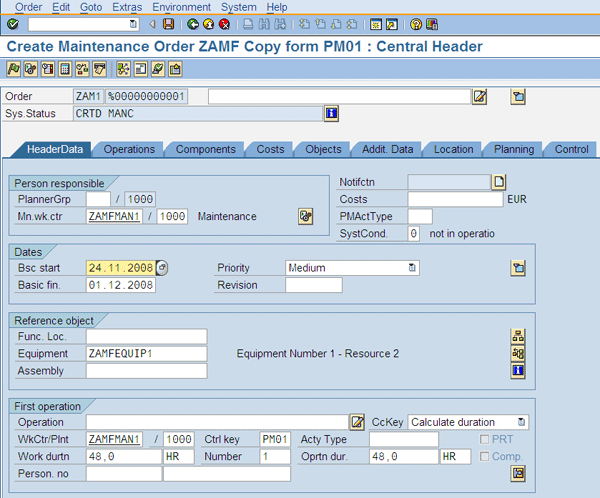Open long text editor beside order description
600x498 pixels.
pyautogui.click(x=480, y=96)
